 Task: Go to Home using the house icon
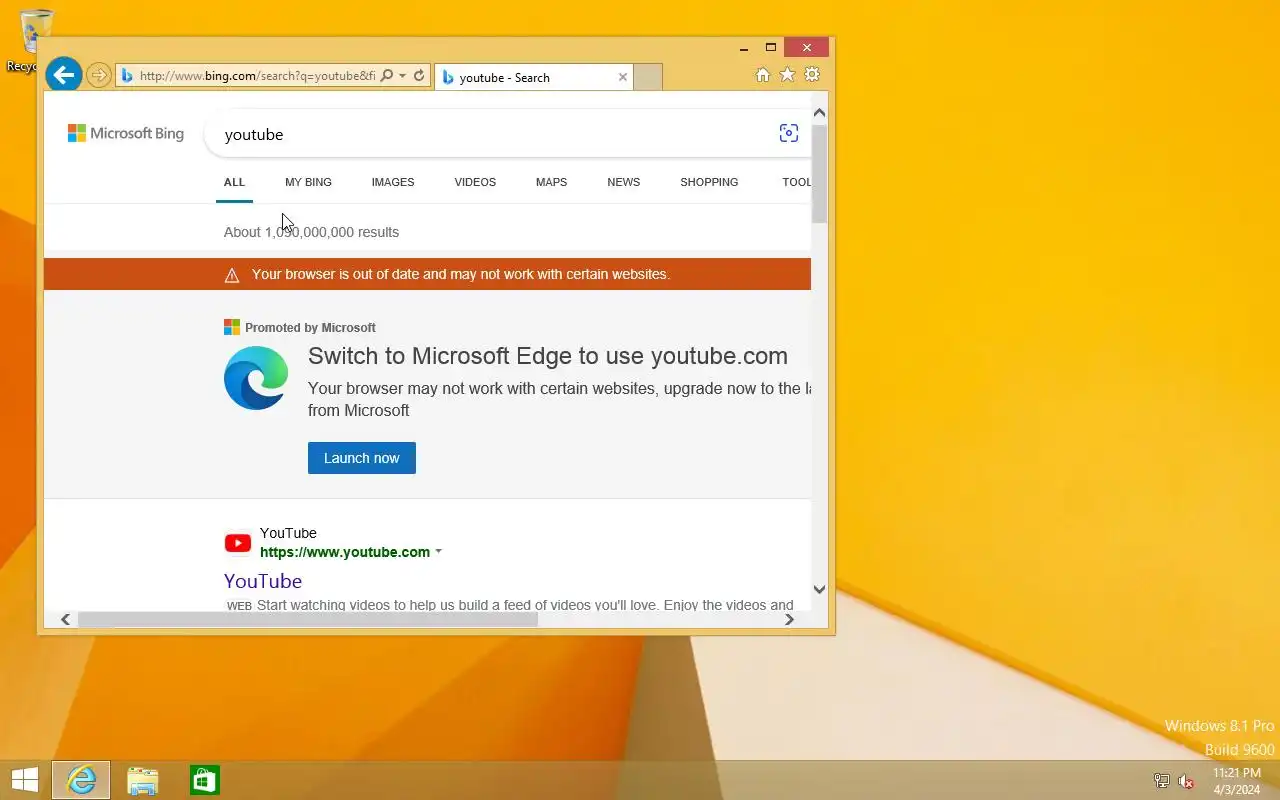point(762,75)
